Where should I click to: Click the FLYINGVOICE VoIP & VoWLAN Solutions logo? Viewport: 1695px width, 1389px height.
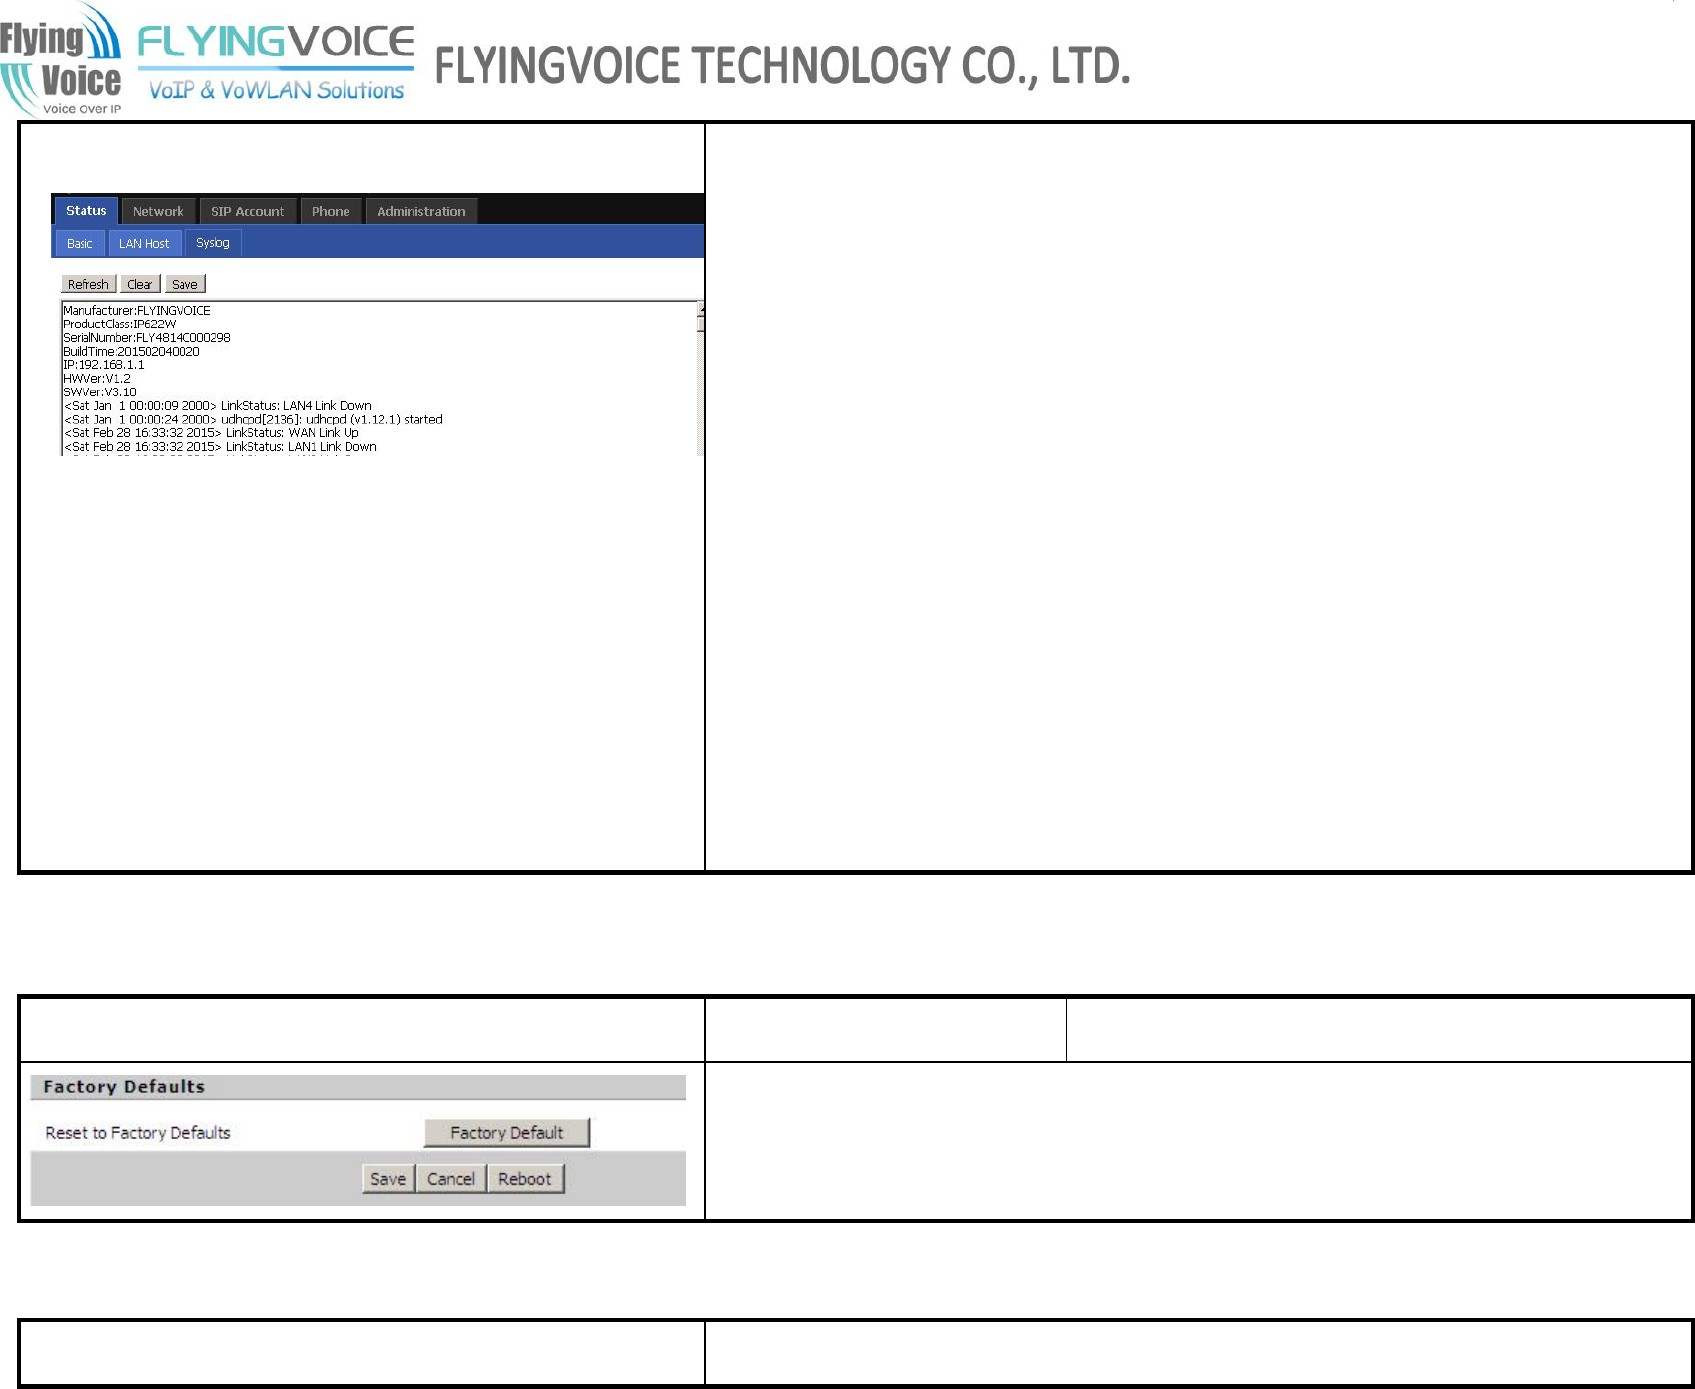(x=276, y=63)
